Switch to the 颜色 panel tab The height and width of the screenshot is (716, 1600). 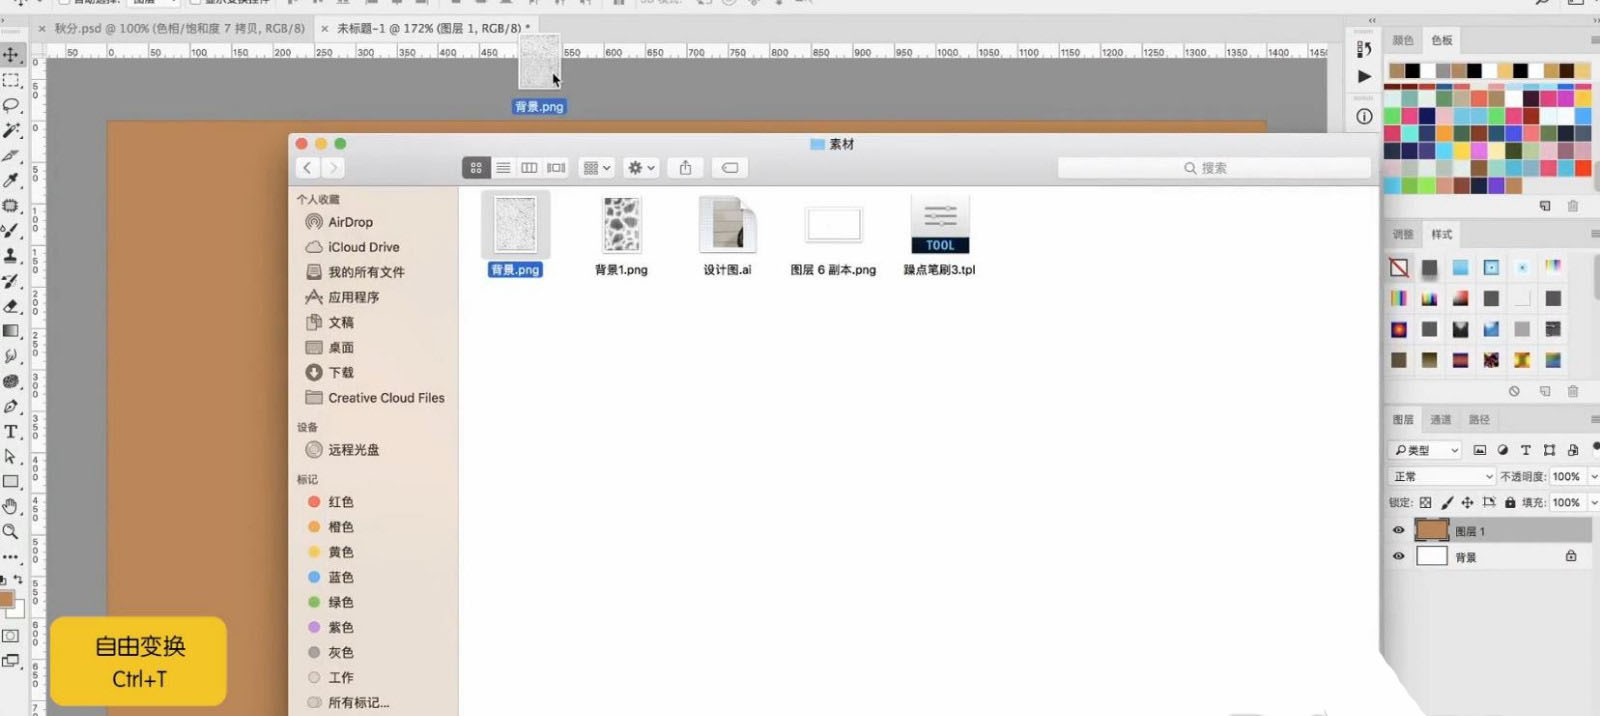[x=1403, y=40]
